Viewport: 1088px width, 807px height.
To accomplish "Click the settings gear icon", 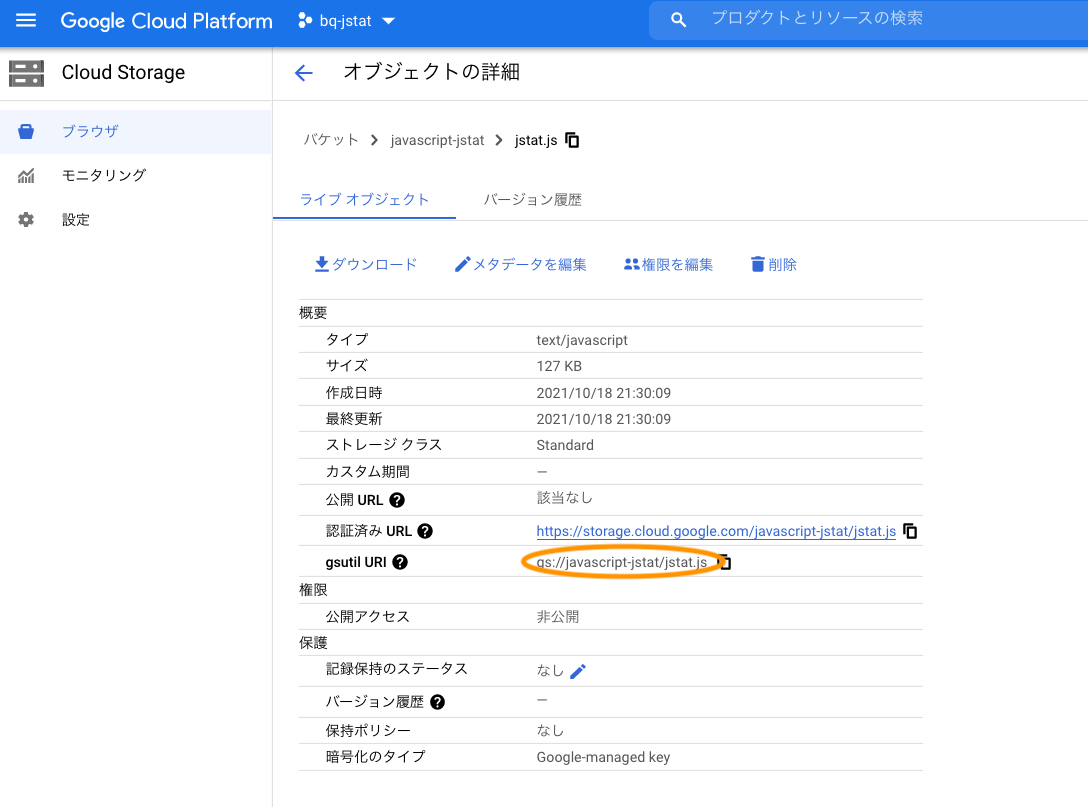I will click(x=26, y=220).
